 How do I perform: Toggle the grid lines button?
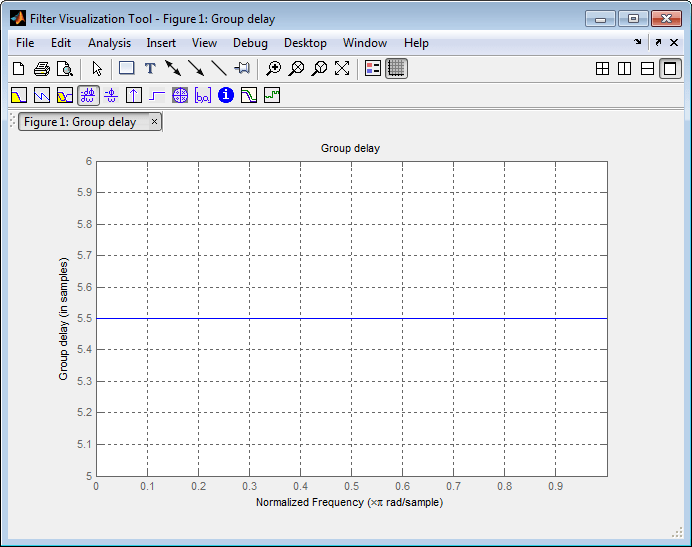[396, 68]
